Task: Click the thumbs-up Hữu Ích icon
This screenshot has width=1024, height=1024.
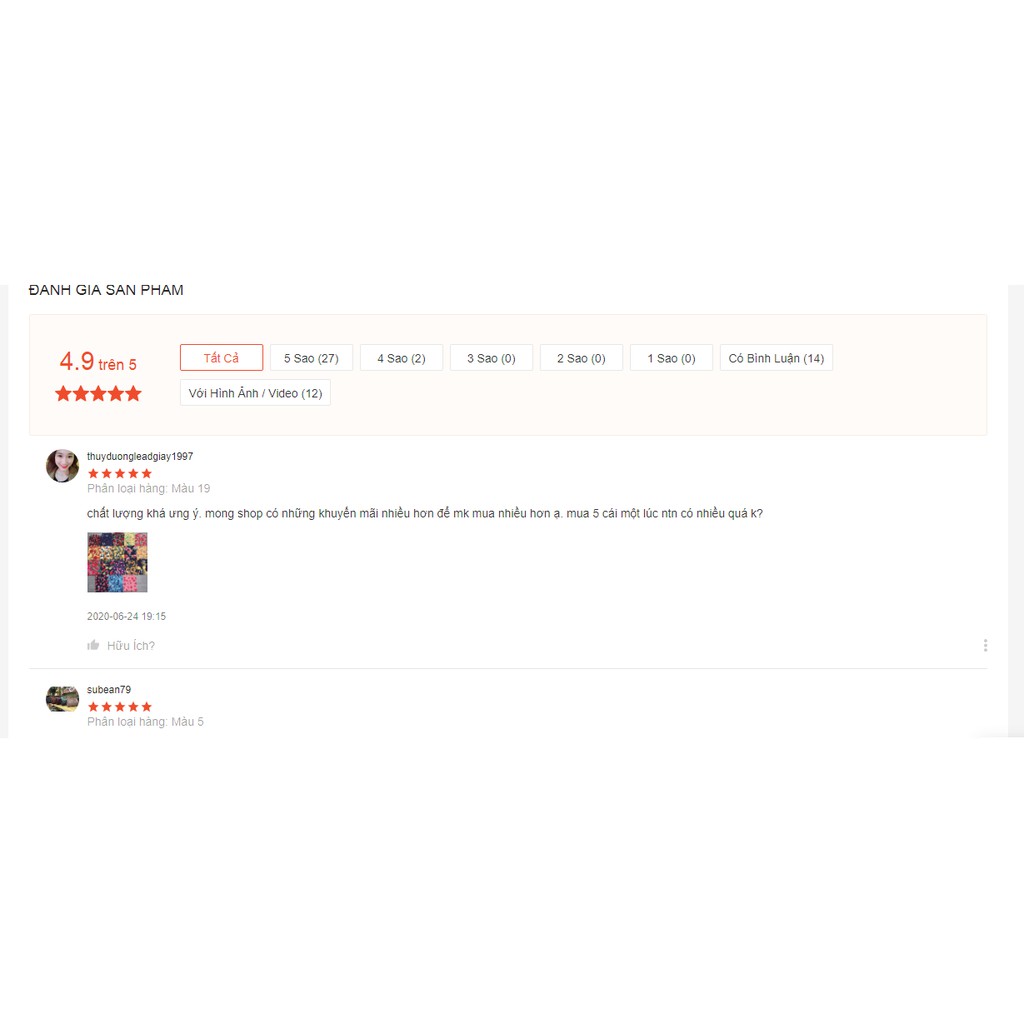Action: pyautogui.click(x=93, y=645)
